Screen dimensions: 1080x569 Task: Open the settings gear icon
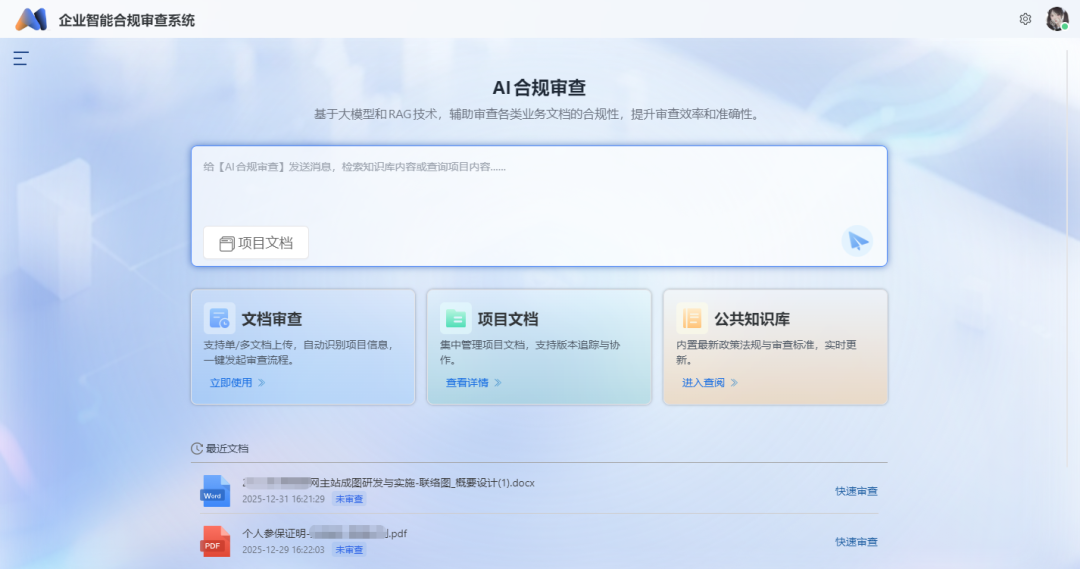(x=1025, y=19)
